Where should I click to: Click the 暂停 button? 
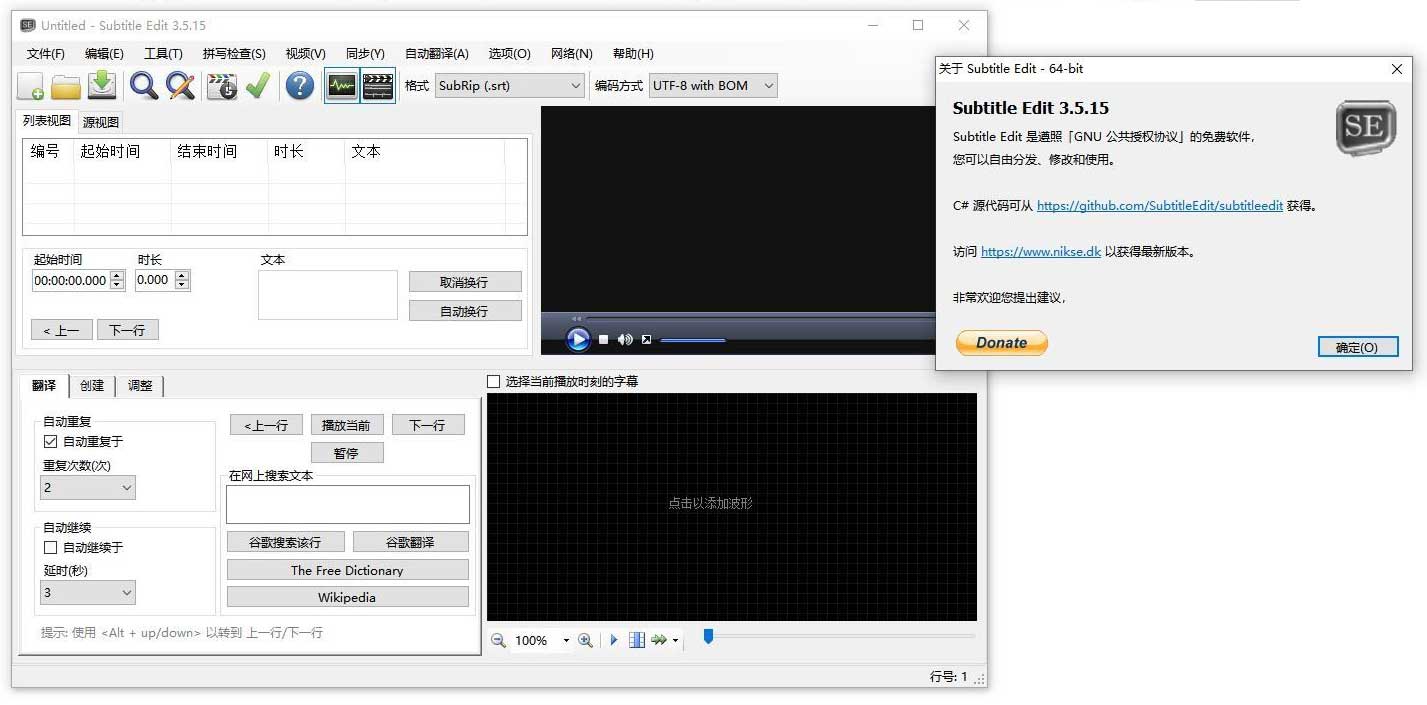click(347, 453)
